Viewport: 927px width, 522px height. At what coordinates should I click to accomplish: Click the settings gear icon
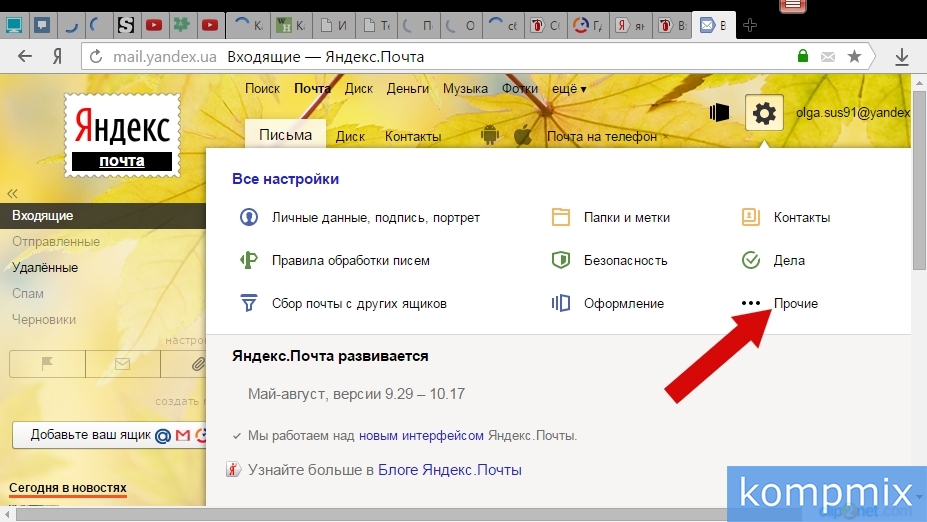coord(764,114)
